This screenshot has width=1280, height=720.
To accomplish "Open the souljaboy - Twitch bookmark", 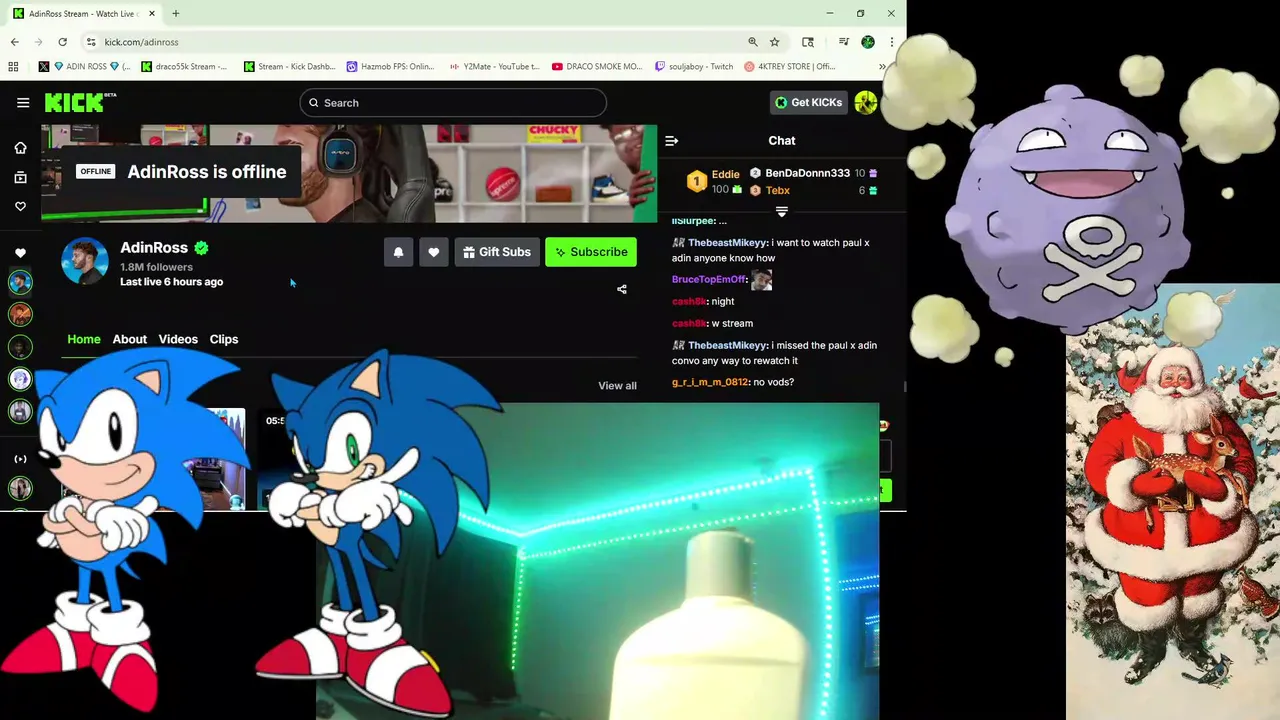I will (694, 67).
